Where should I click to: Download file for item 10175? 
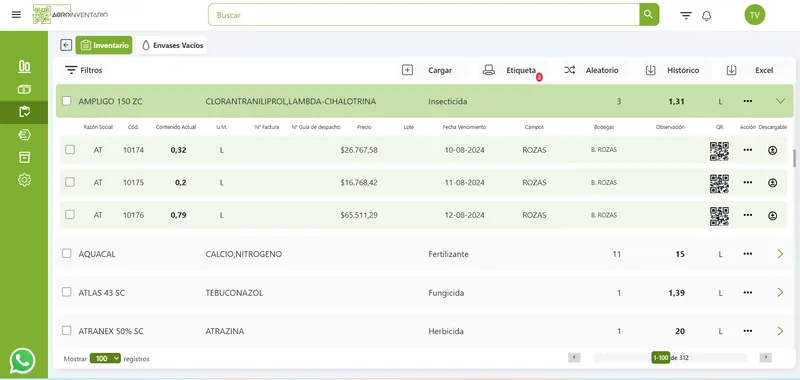tap(772, 183)
